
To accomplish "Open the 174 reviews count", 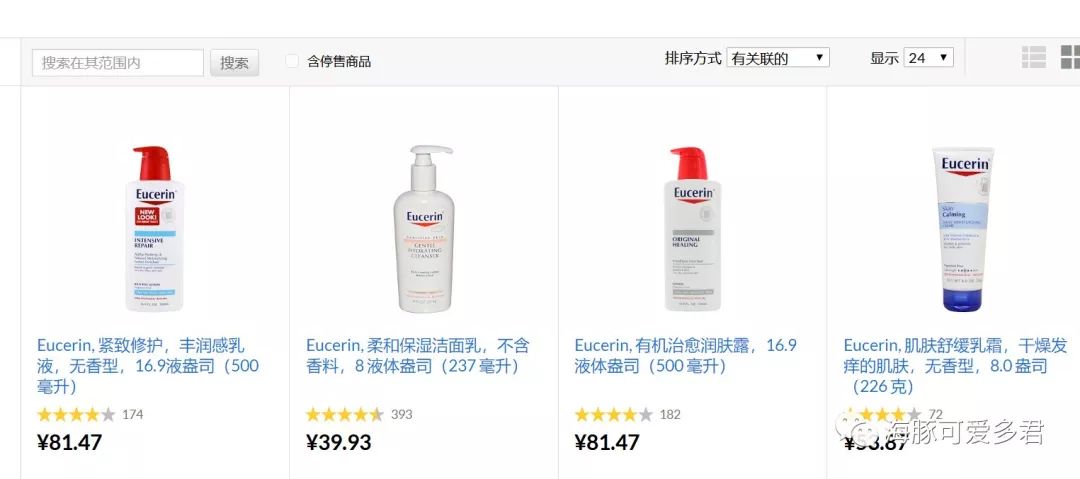I will click(132, 414).
